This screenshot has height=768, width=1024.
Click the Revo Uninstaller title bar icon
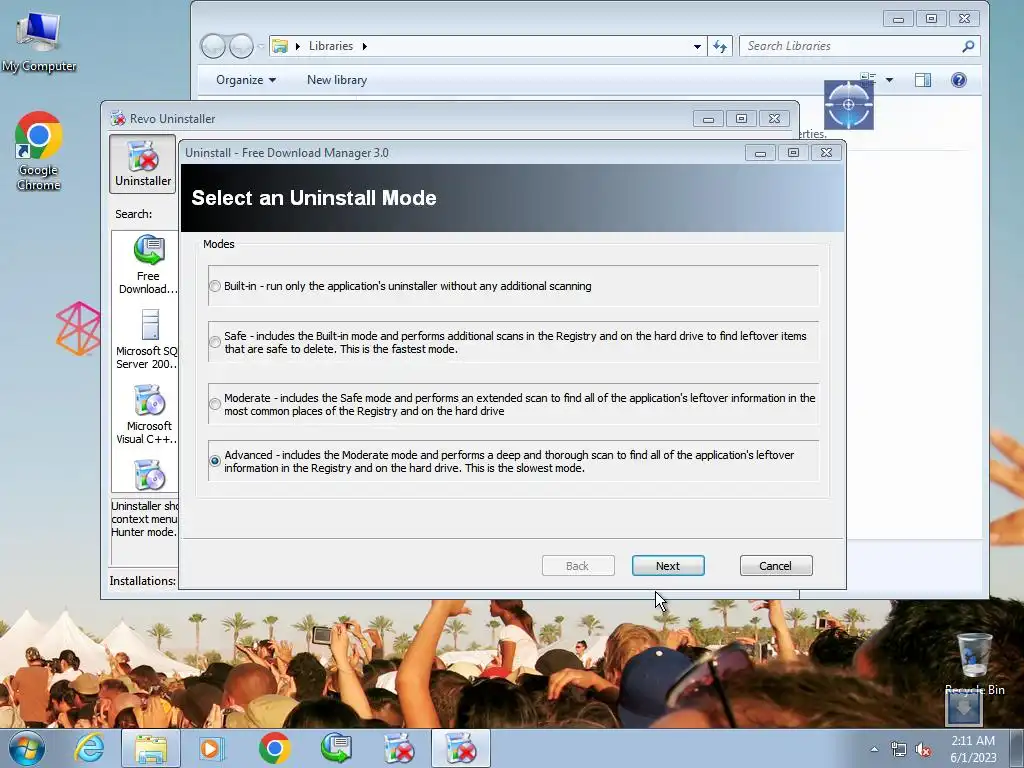click(118, 118)
